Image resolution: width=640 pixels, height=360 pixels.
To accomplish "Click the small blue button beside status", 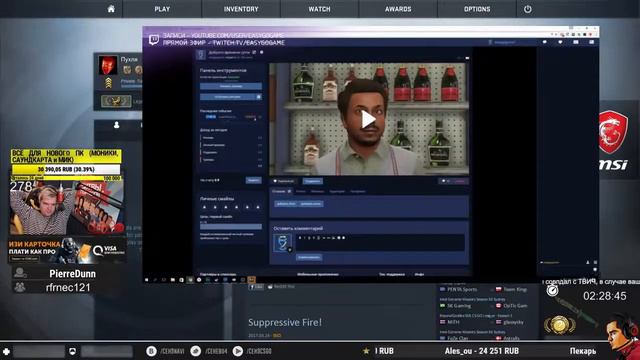I will pos(253,180).
